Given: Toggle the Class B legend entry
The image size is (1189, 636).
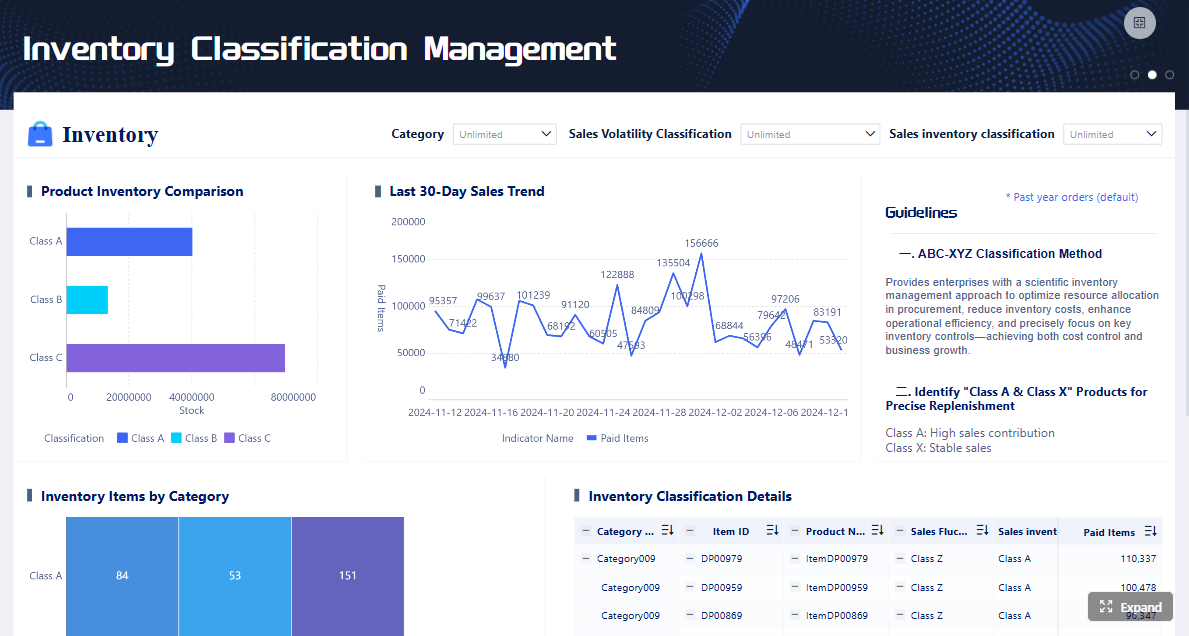Looking at the screenshot, I should tap(194, 438).
